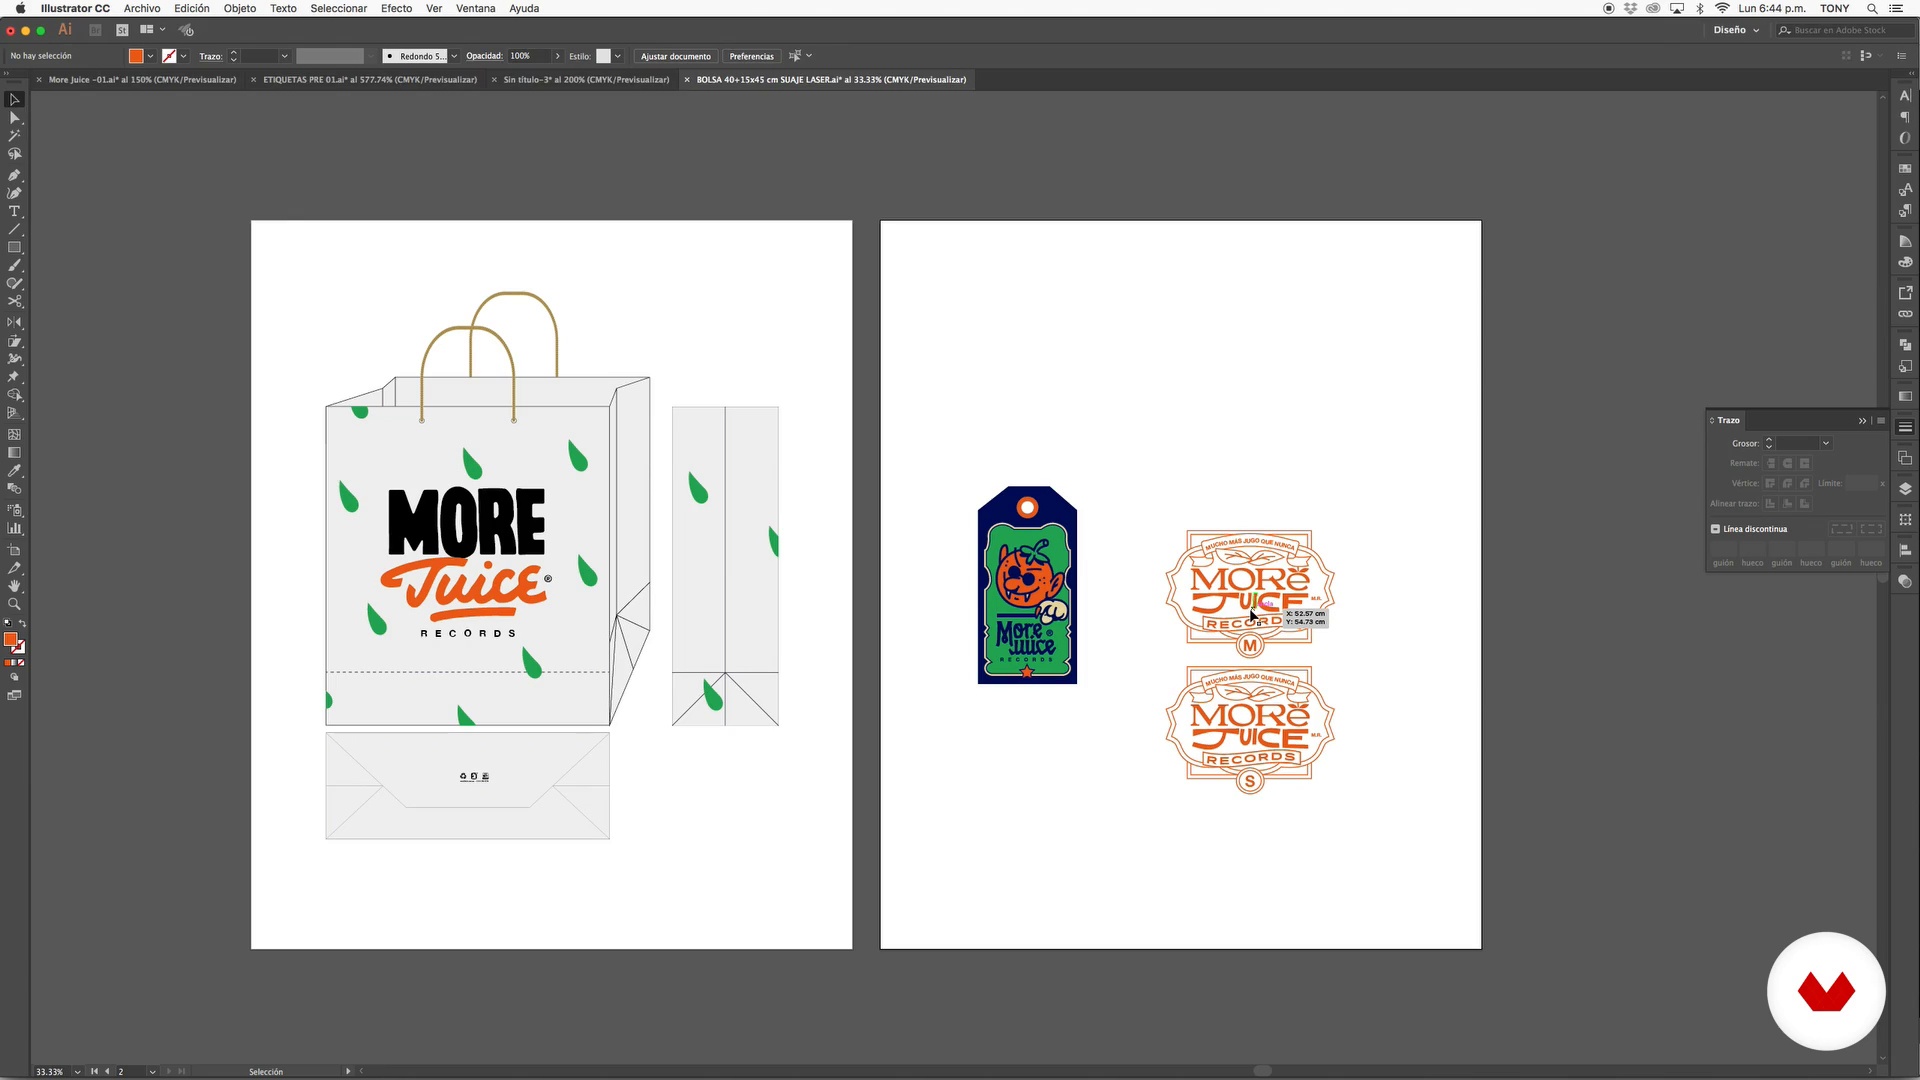Select the Direct Selection tool
The image size is (1920, 1080).
click(x=14, y=118)
